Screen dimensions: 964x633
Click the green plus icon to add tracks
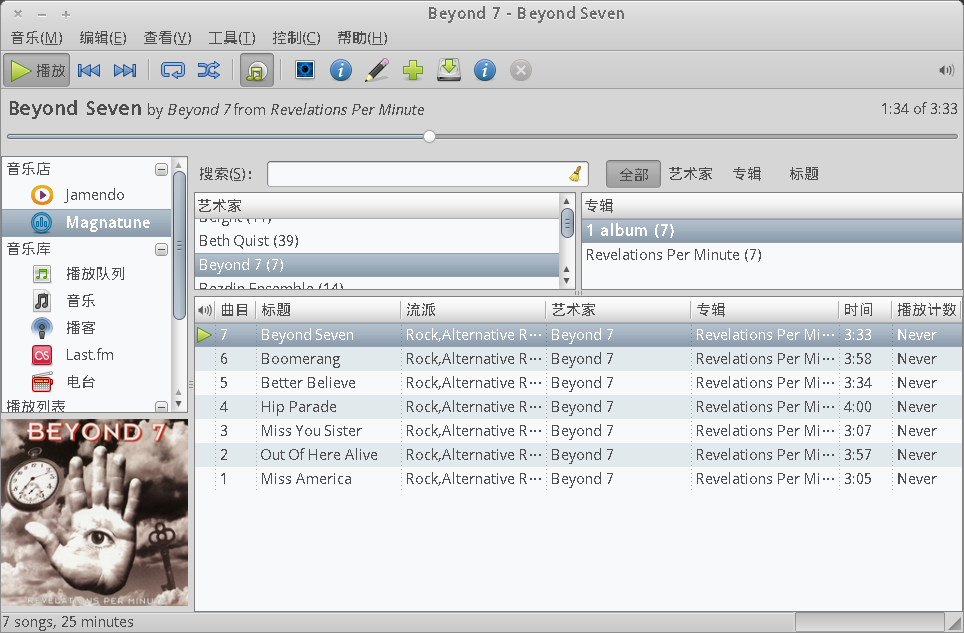coord(412,70)
